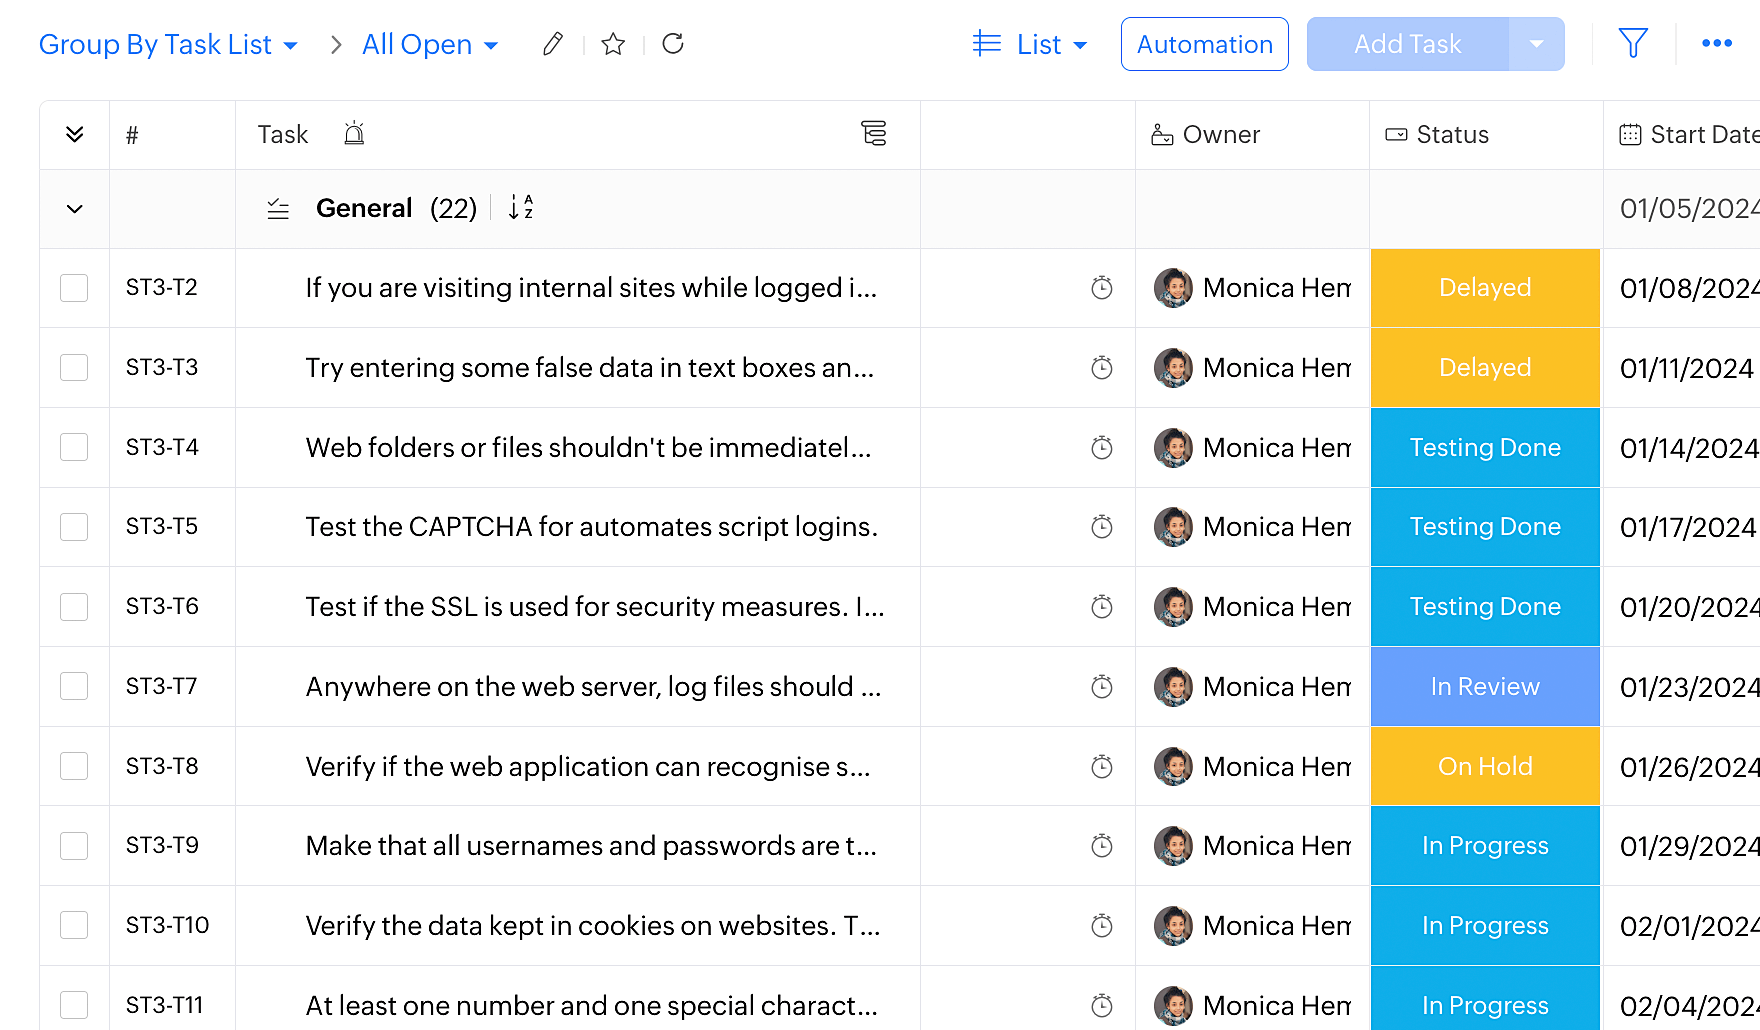Select checkbox for task ST3-T2
This screenshot has width=1760, height=1030.
74,288
